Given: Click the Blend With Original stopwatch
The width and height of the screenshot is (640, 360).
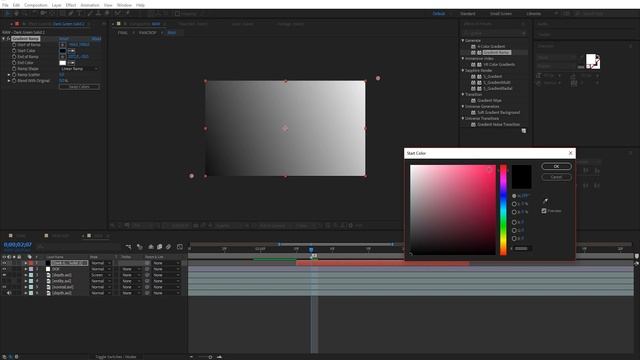Looking at the screenshot, I should pyautogui.click(x=14, y=81).
